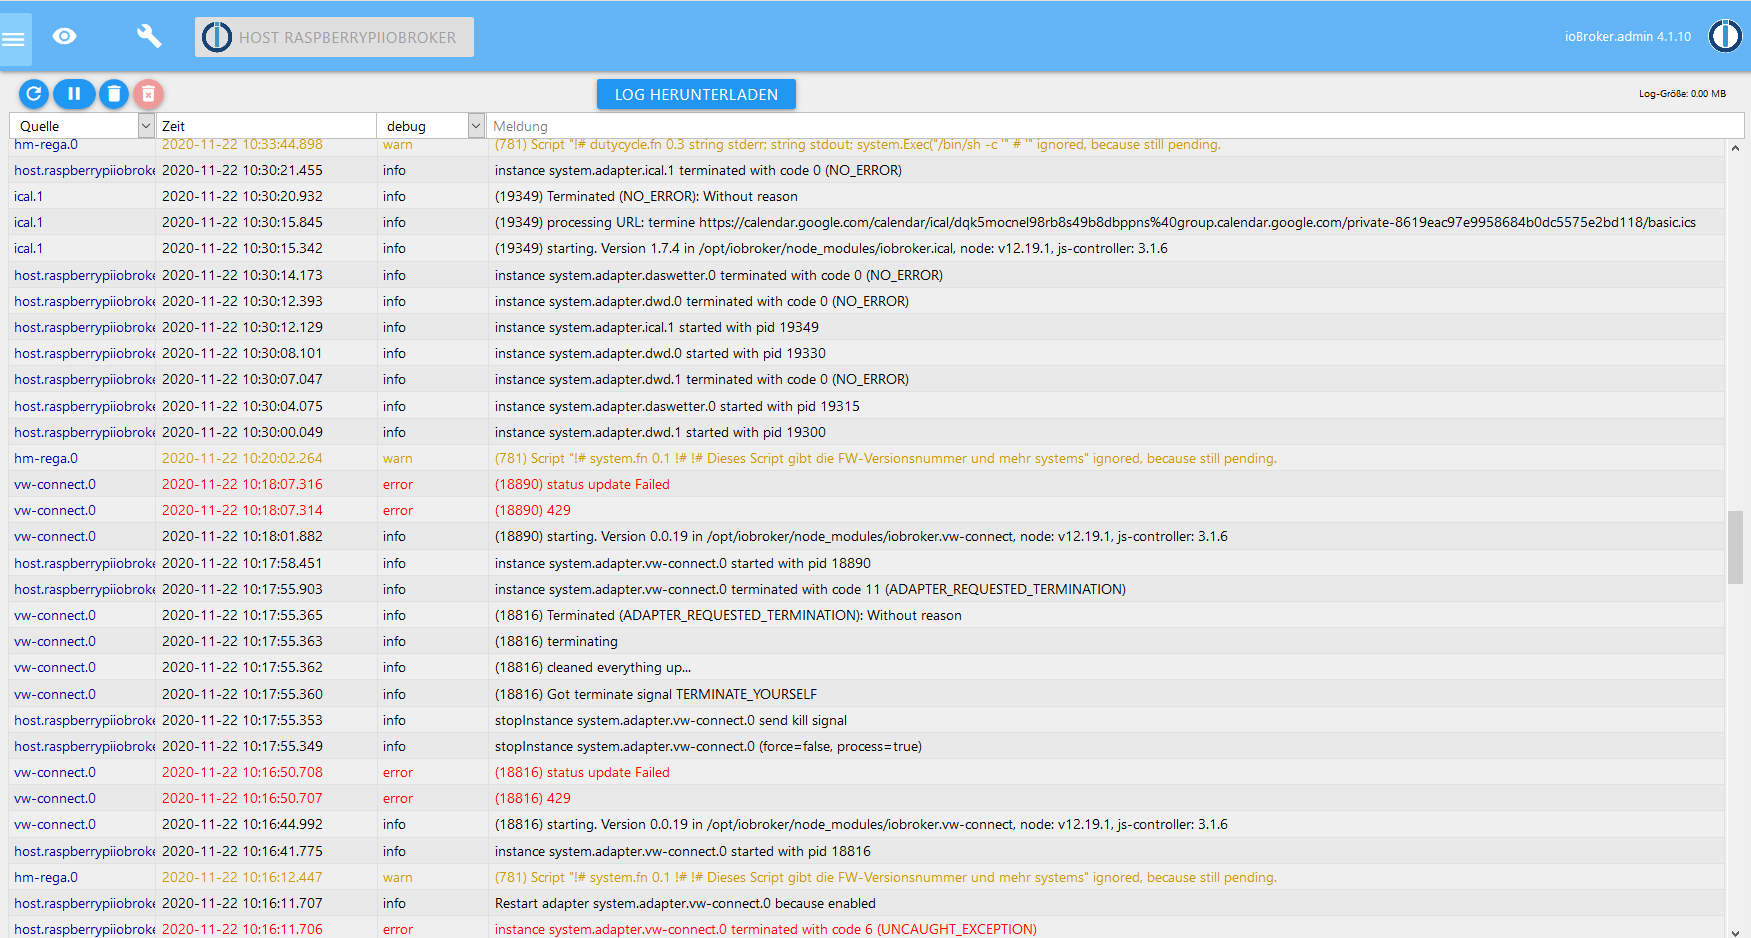
Task: Click the vertical scrollbar thumb
Action: [1735, 547]
